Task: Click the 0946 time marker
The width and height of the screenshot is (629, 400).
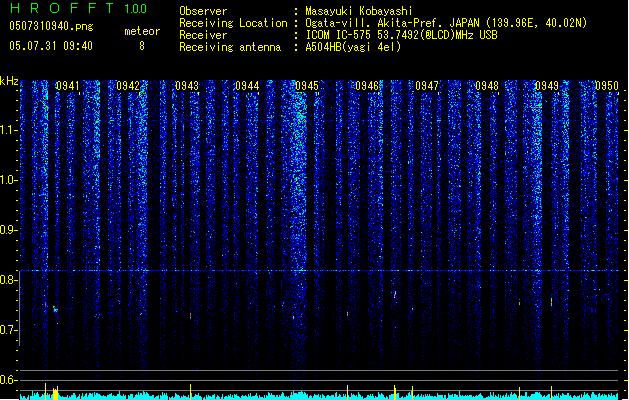Action: pos(367,86)
